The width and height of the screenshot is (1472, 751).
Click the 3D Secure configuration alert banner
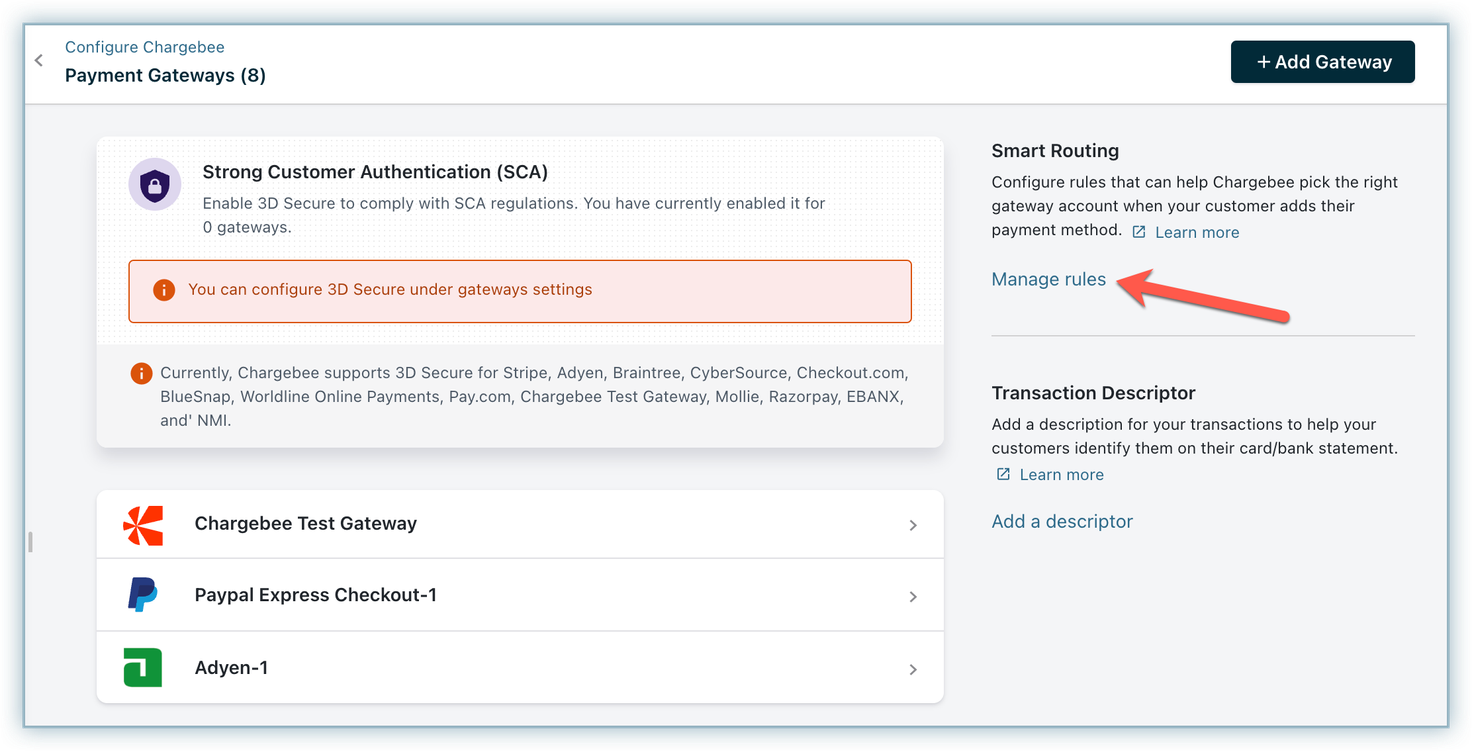520,291
